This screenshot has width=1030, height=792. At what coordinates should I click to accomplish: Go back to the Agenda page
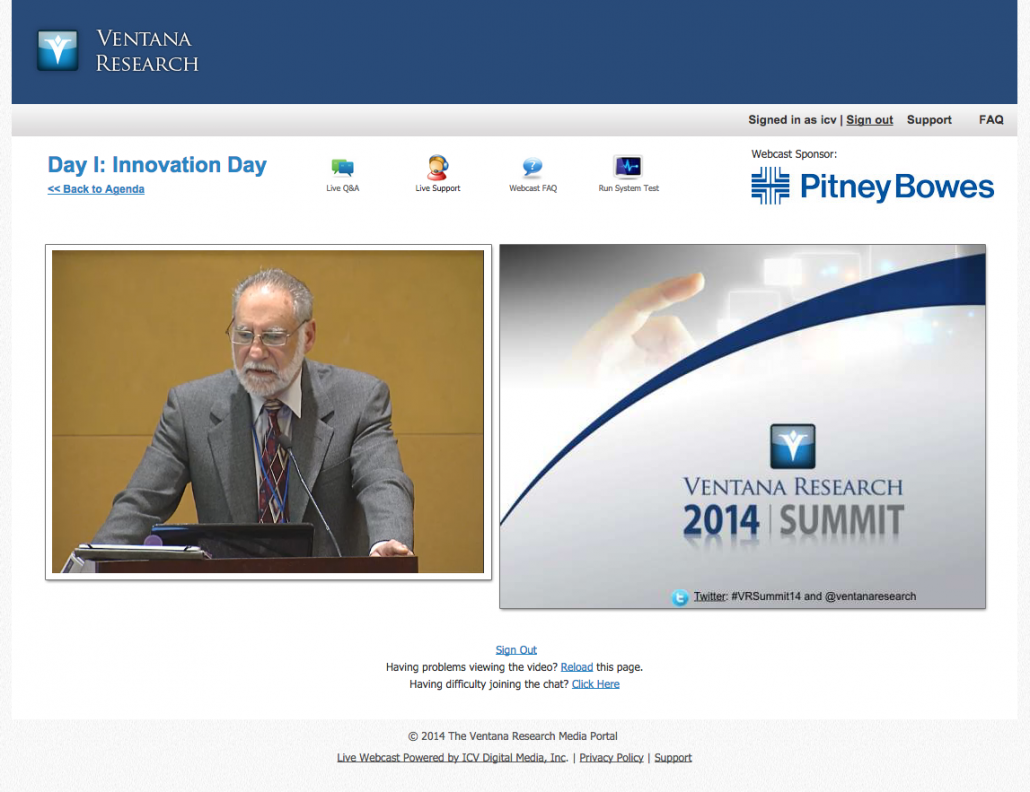(x=96, y=189)
